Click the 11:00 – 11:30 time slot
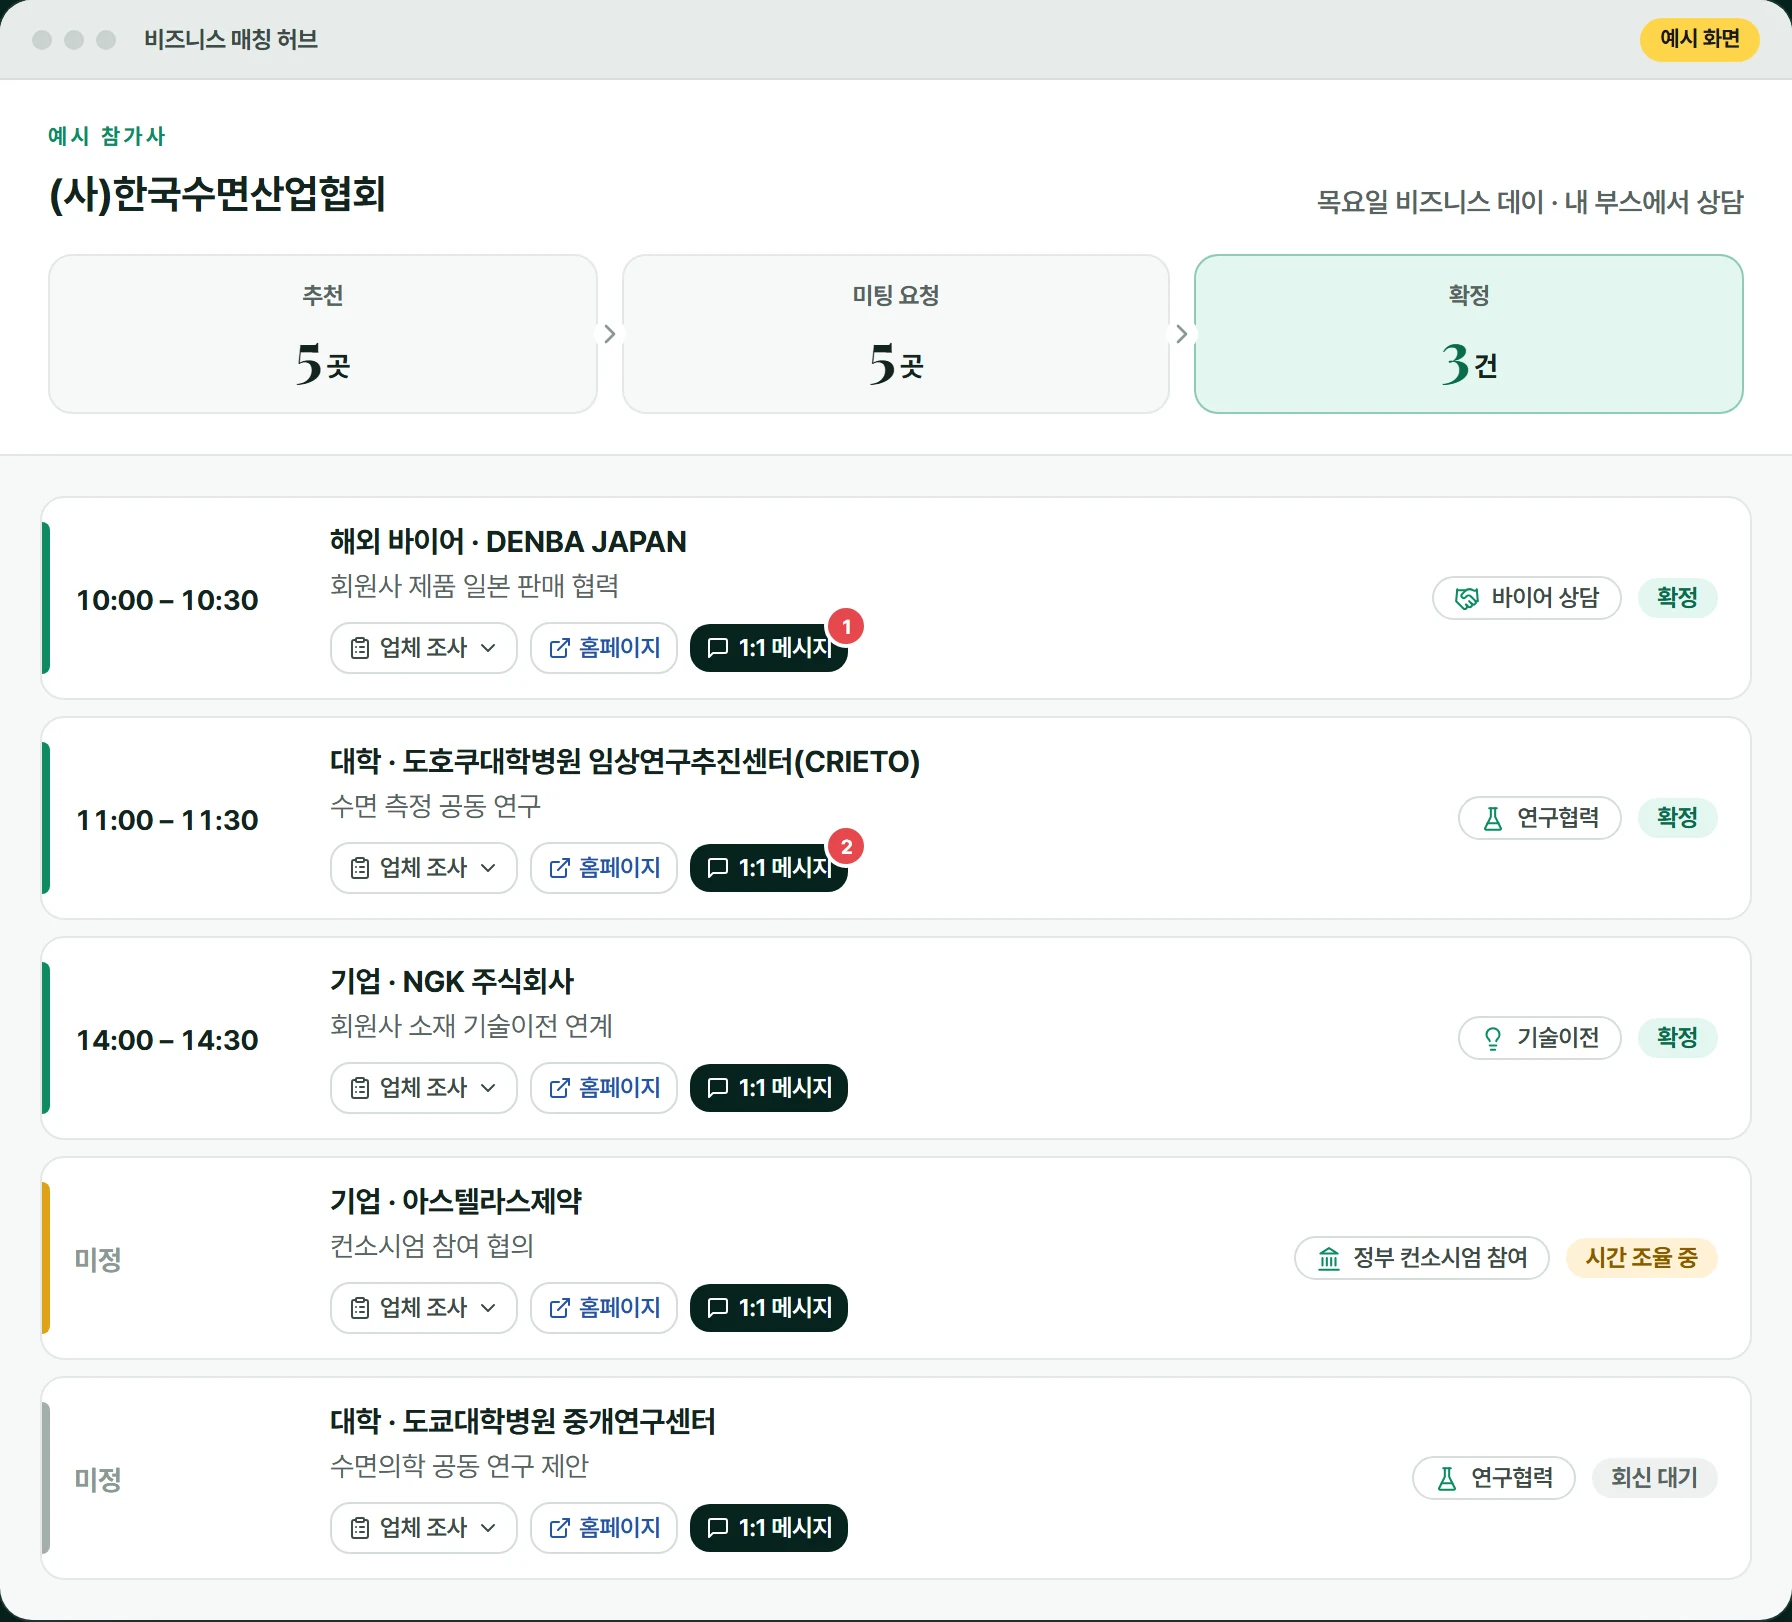The image size is (1792, 1622). (x=167, y=820)
